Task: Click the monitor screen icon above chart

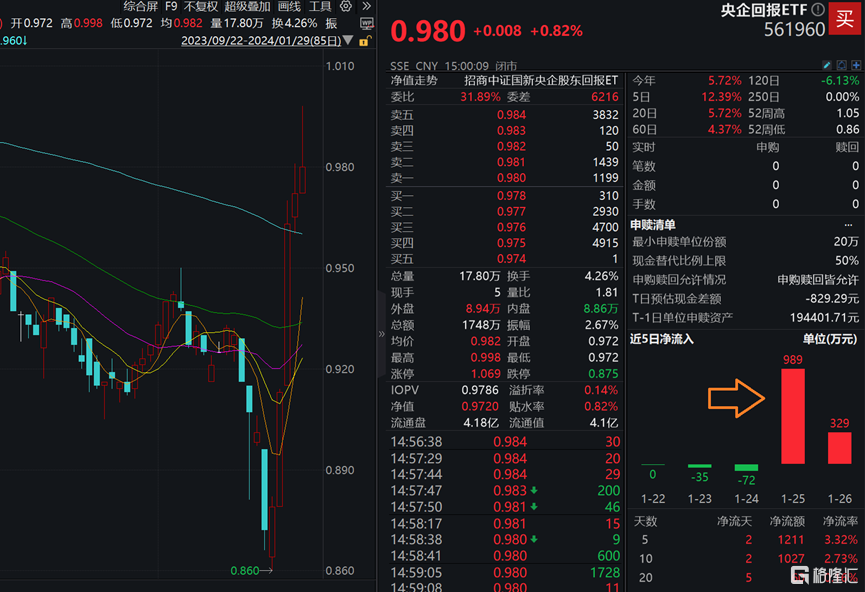Action: 366,24
